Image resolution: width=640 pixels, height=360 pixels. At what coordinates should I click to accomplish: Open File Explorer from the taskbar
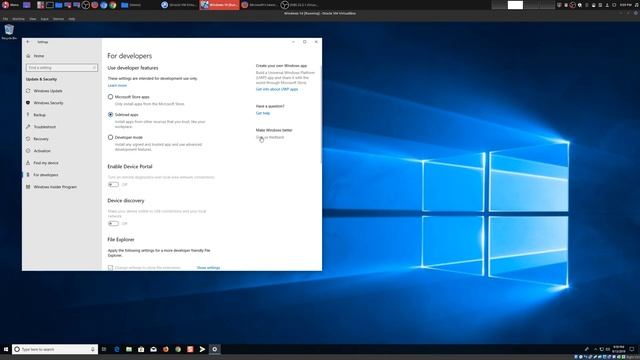129,349
